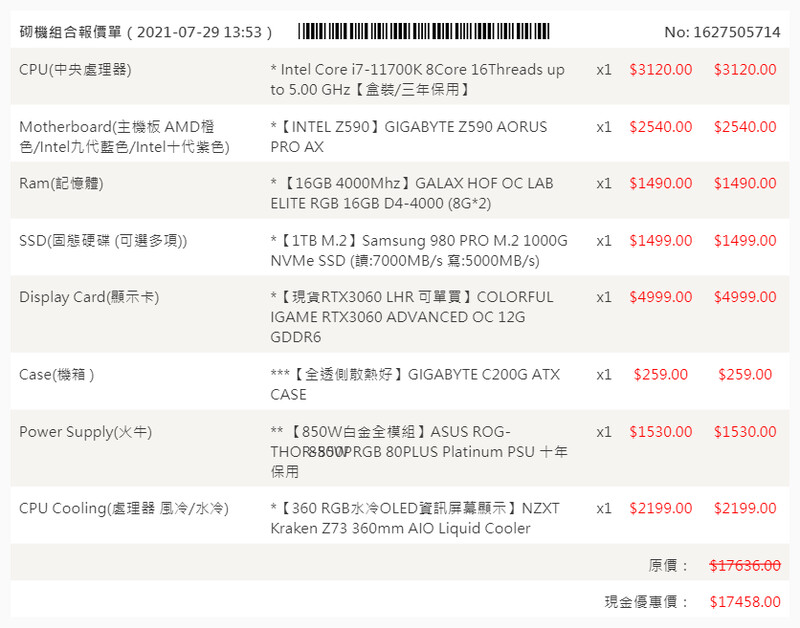Click the Intel Core i7-11700K product description

point(417,80)
